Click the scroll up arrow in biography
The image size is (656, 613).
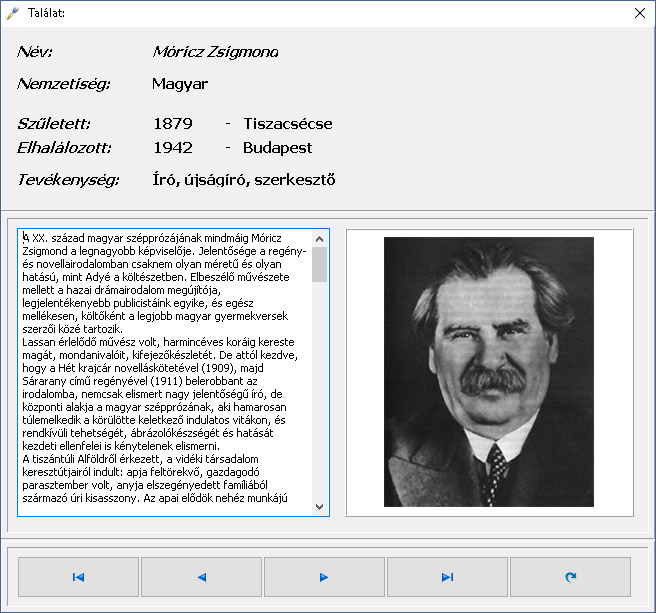(319, 239)
